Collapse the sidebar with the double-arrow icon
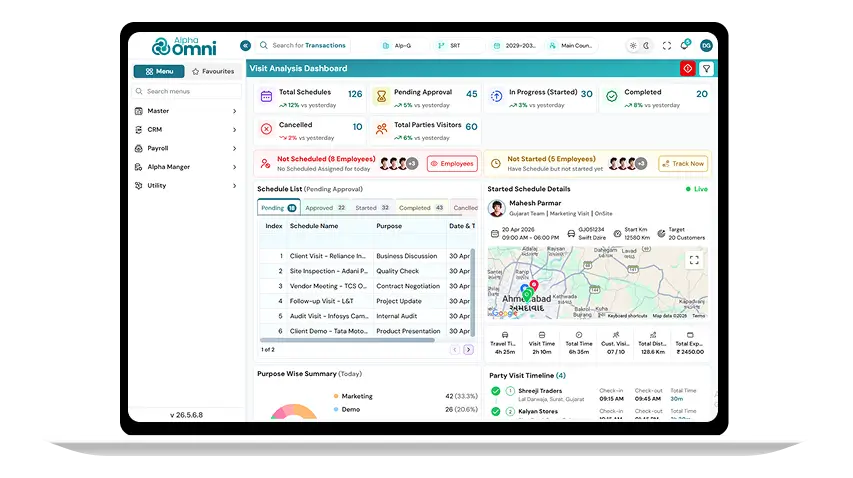 click(245, 46)
